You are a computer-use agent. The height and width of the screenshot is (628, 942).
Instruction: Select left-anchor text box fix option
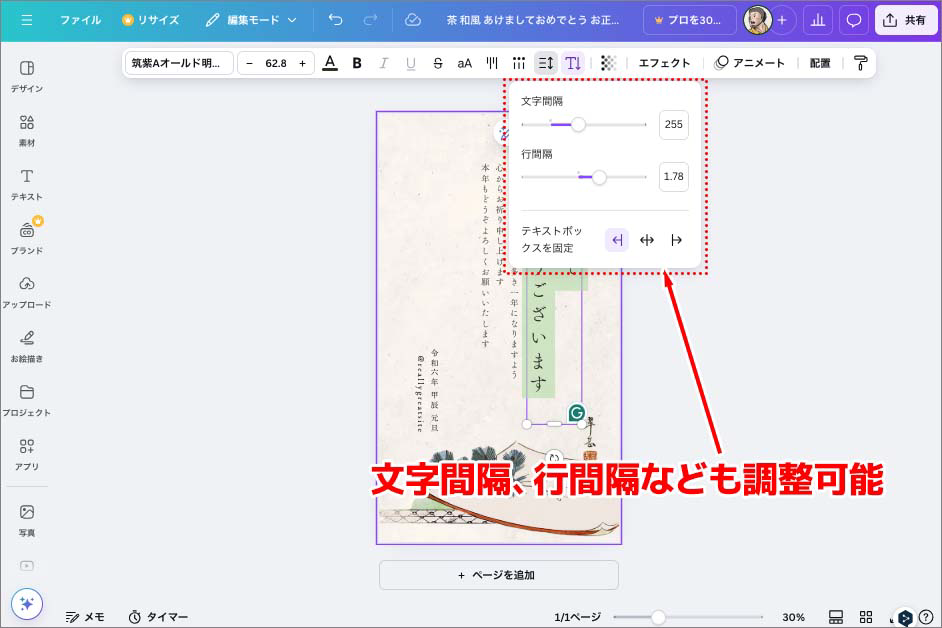point(617,239)
